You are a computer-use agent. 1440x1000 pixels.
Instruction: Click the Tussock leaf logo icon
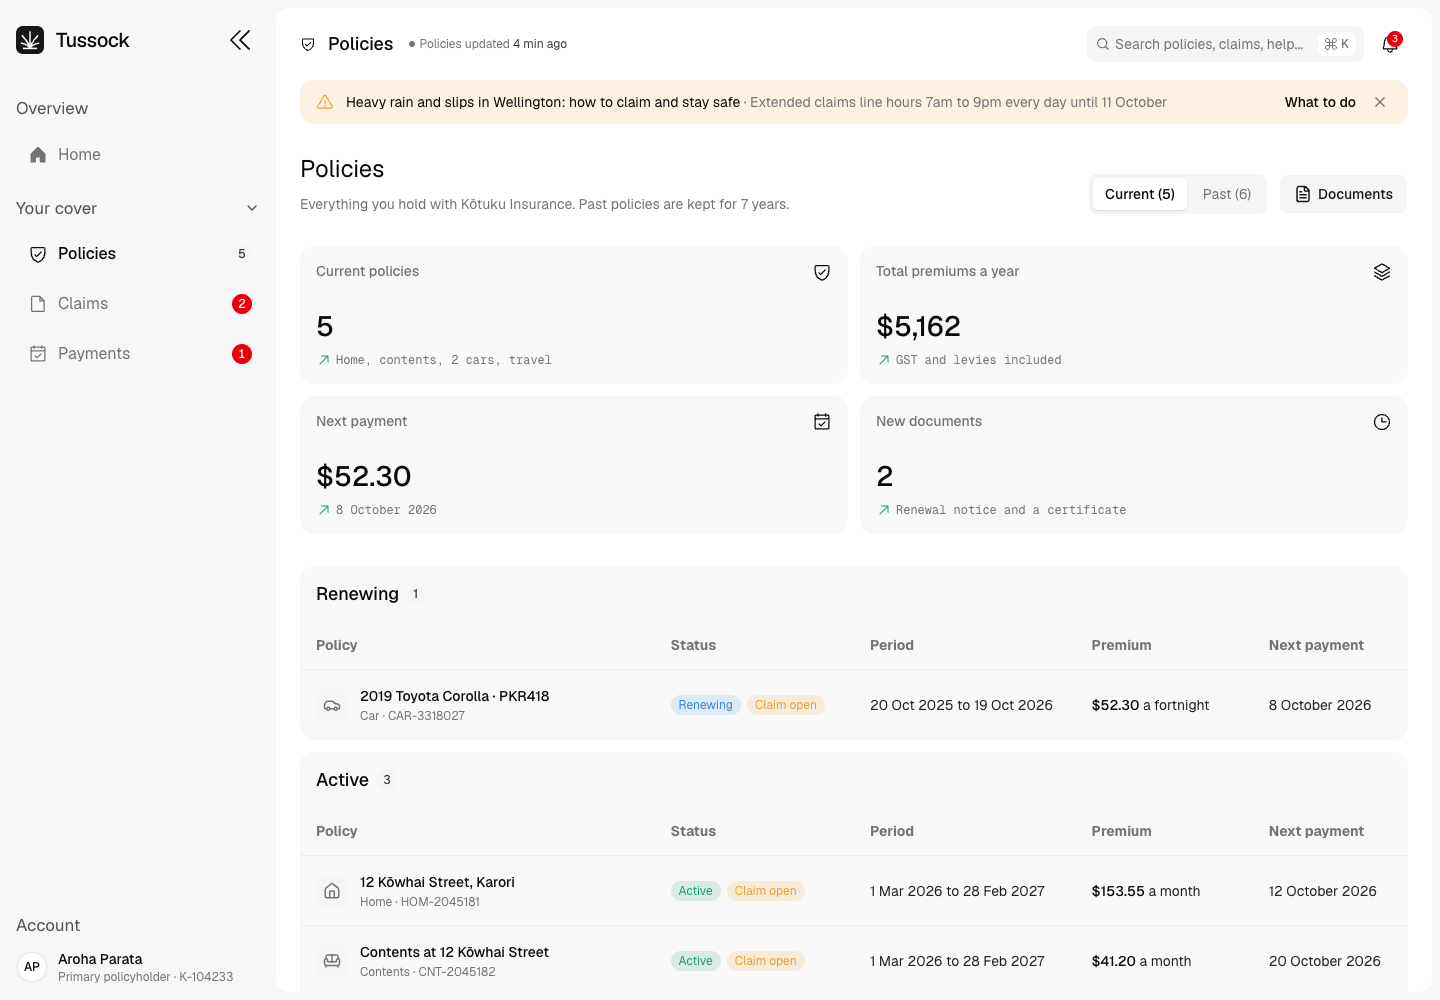click(x=30, y=40)
